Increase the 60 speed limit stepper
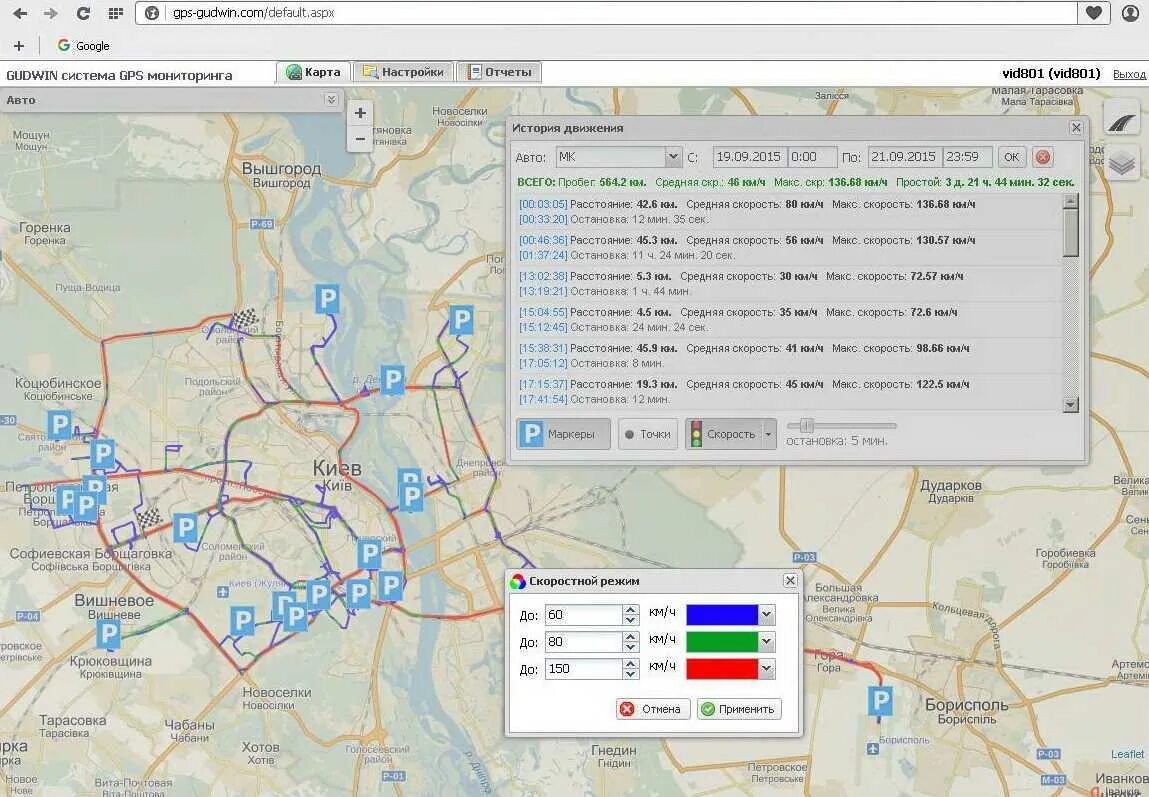 631,609
